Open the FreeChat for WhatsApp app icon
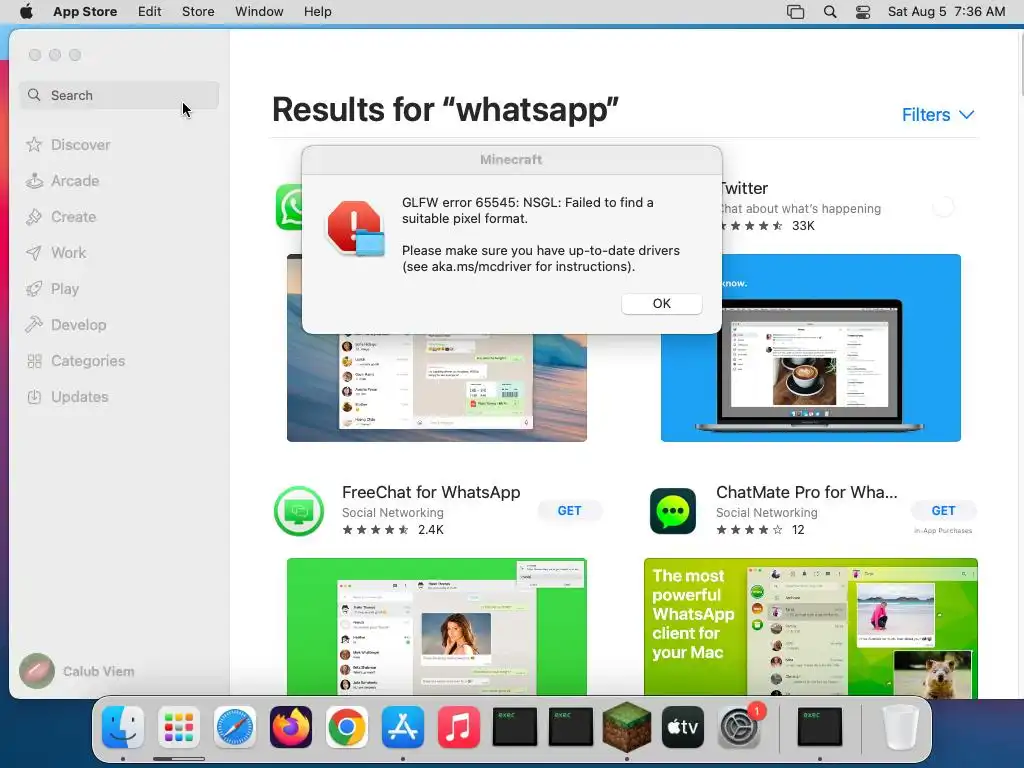This screenshot has width=1024, height=768. [x=299, y=511]
